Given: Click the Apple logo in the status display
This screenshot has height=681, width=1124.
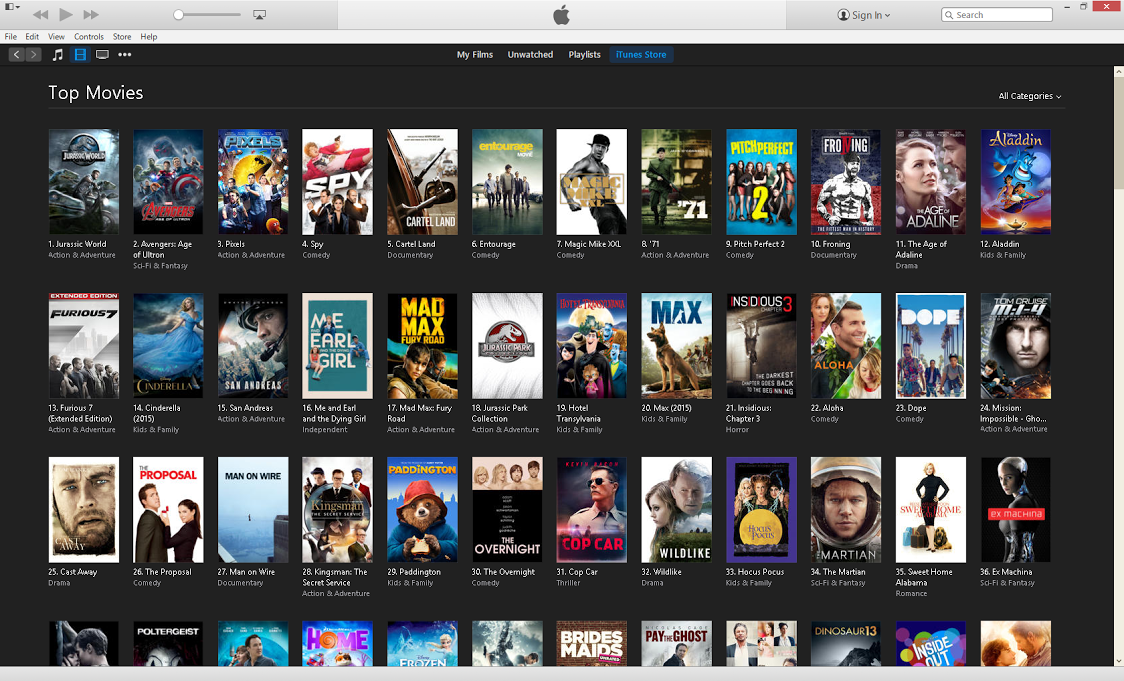Looking at the screenshot, I should click(x=561, y=14).
